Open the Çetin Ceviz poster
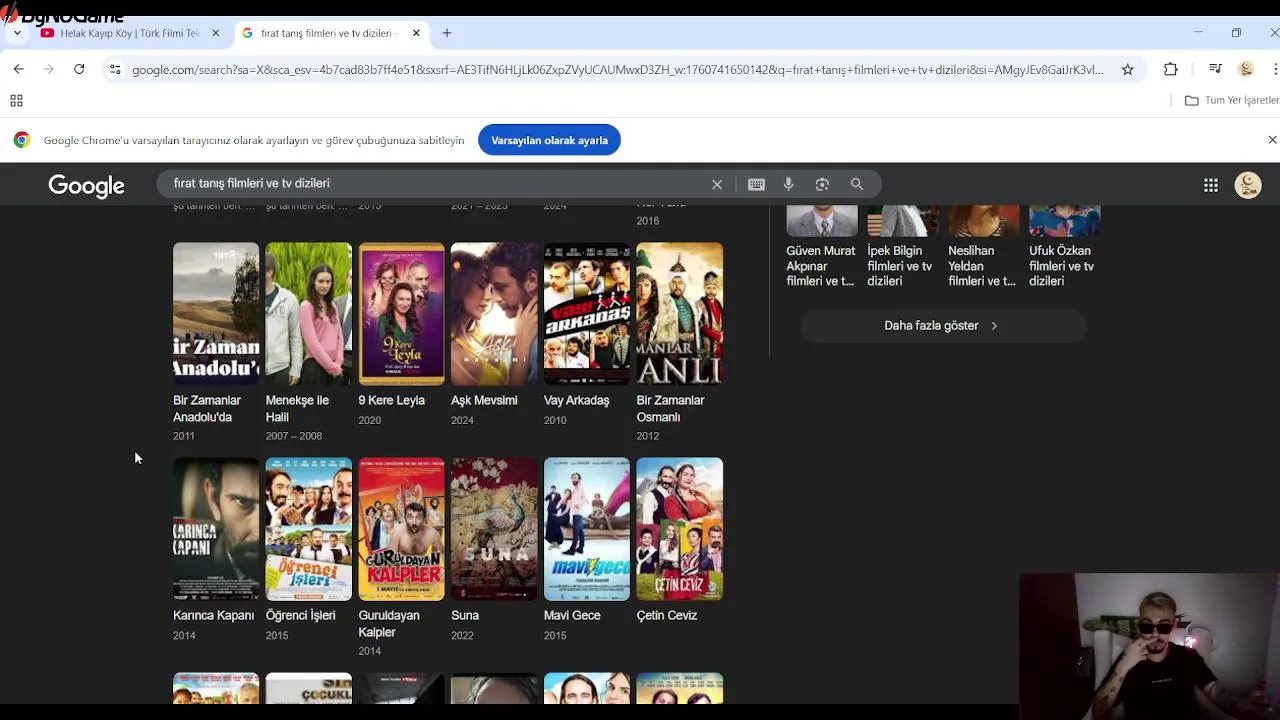 point(680,529)
